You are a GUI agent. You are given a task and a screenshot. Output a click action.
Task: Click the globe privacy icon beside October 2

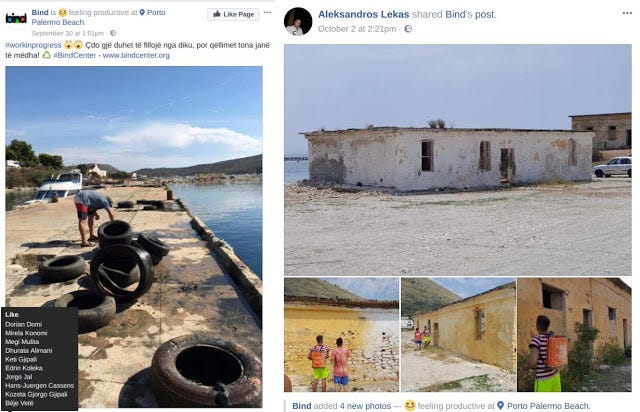408,29
